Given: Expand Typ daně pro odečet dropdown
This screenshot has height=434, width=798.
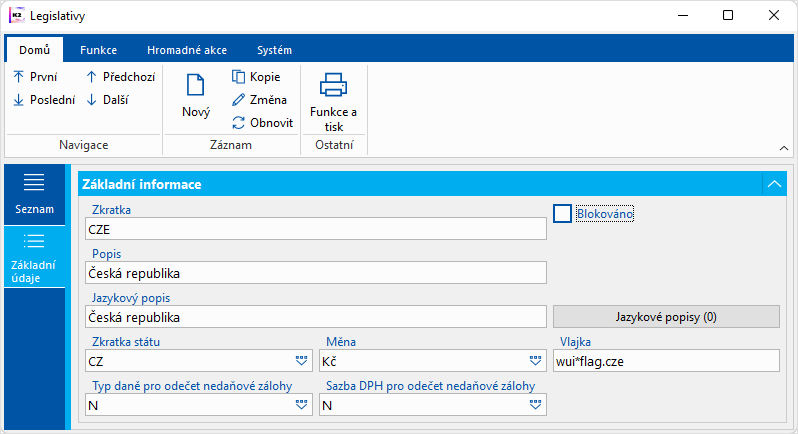Looking at the screenshot, I should click(301, 405).
